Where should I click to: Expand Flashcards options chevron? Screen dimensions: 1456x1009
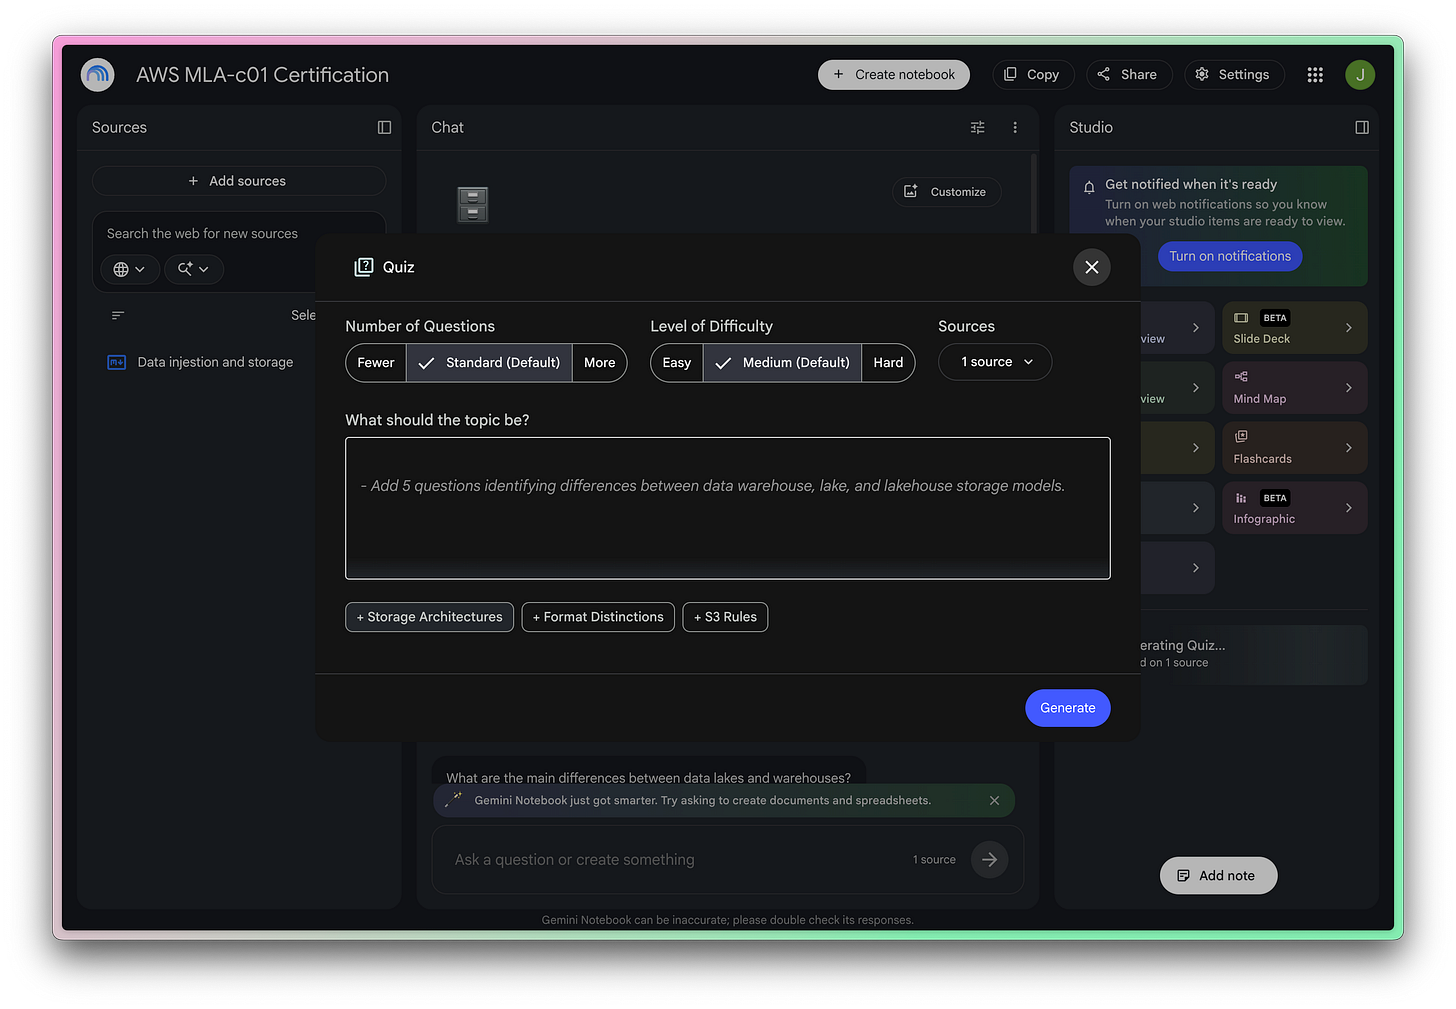1348,448
